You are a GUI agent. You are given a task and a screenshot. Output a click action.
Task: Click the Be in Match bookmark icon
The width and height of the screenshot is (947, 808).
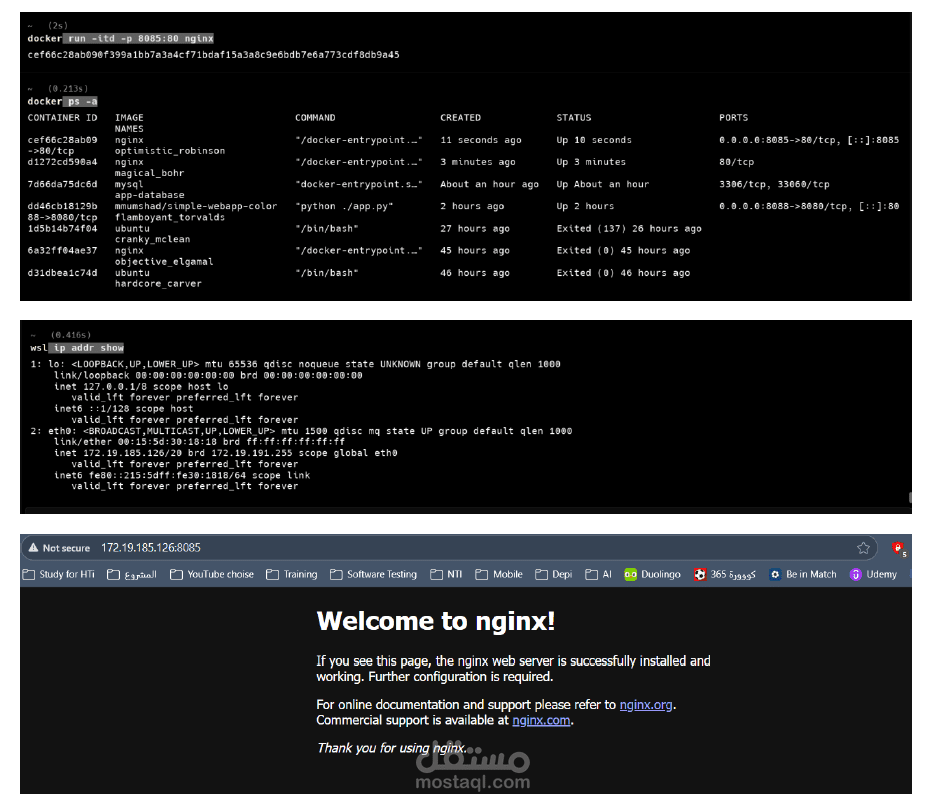tap(774, 574)
